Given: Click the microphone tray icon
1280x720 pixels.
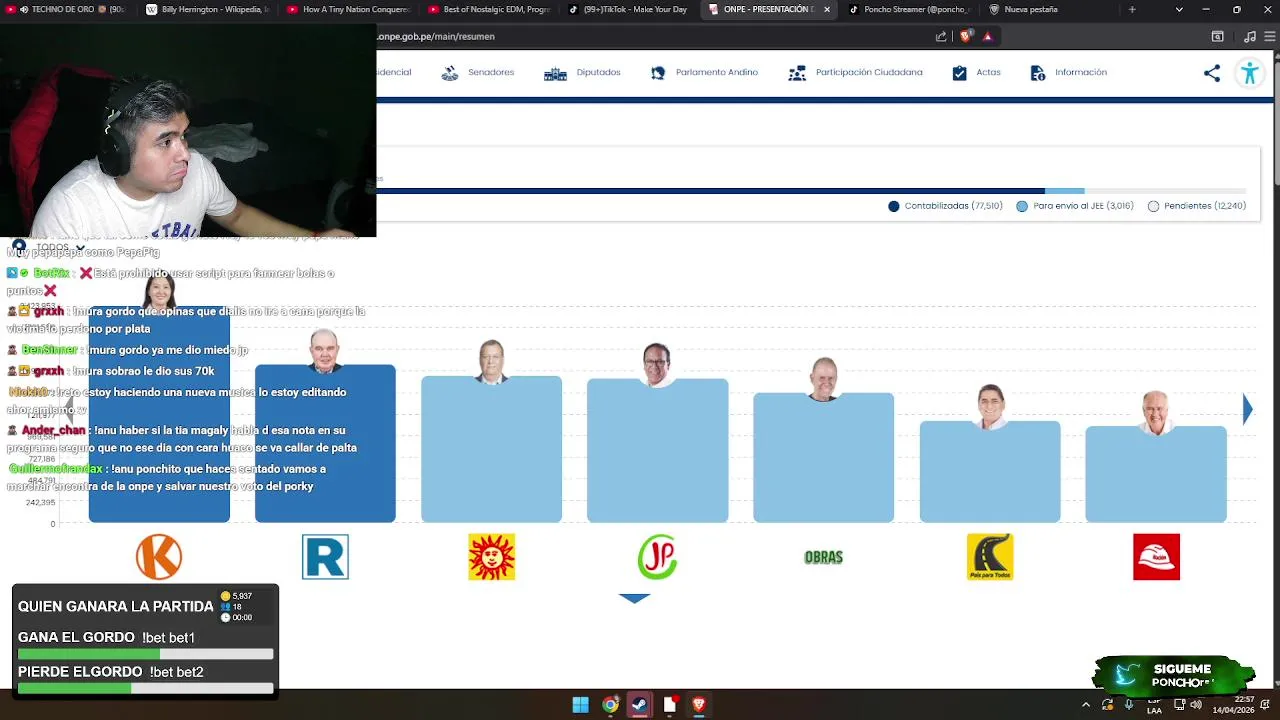Looking at the screenshot, I should [x=1129, y=705].
